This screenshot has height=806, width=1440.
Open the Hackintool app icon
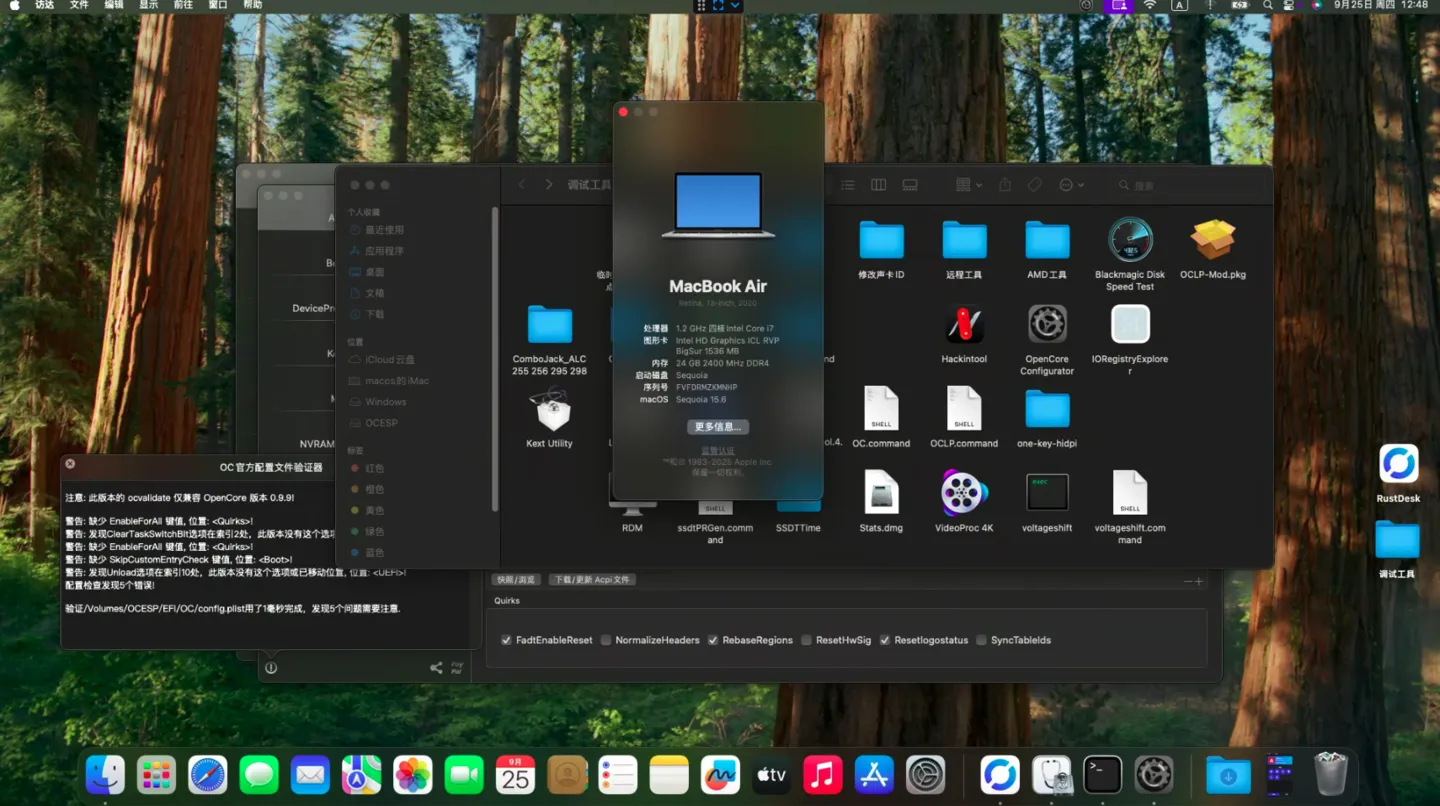(x=964, y=325)
